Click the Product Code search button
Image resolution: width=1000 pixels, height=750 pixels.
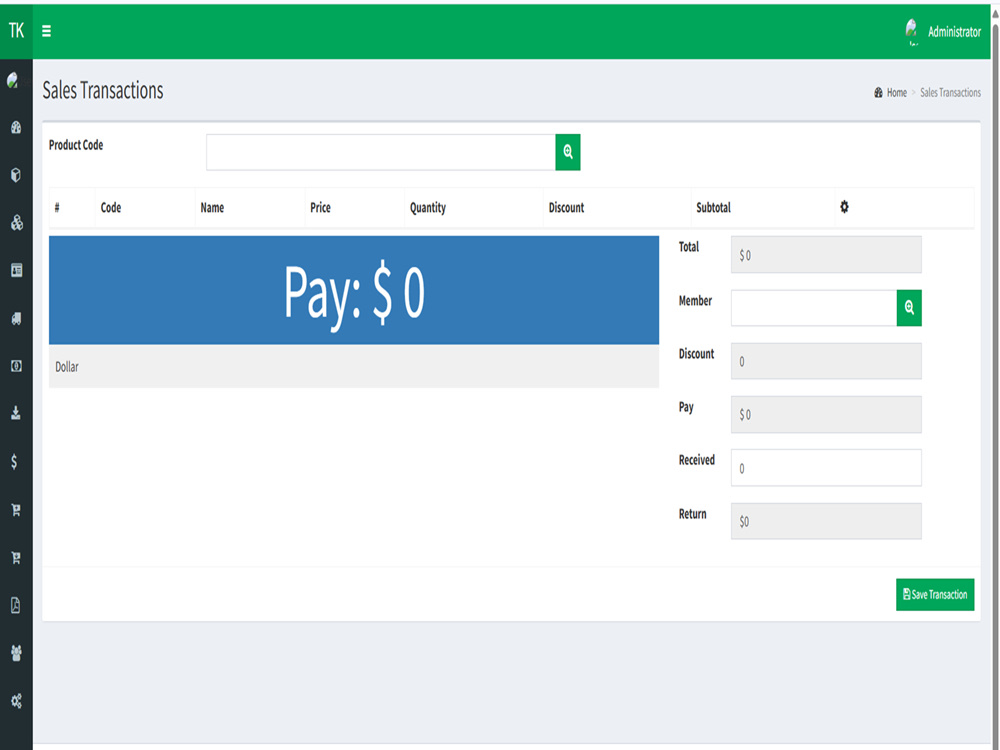(568, 152)
